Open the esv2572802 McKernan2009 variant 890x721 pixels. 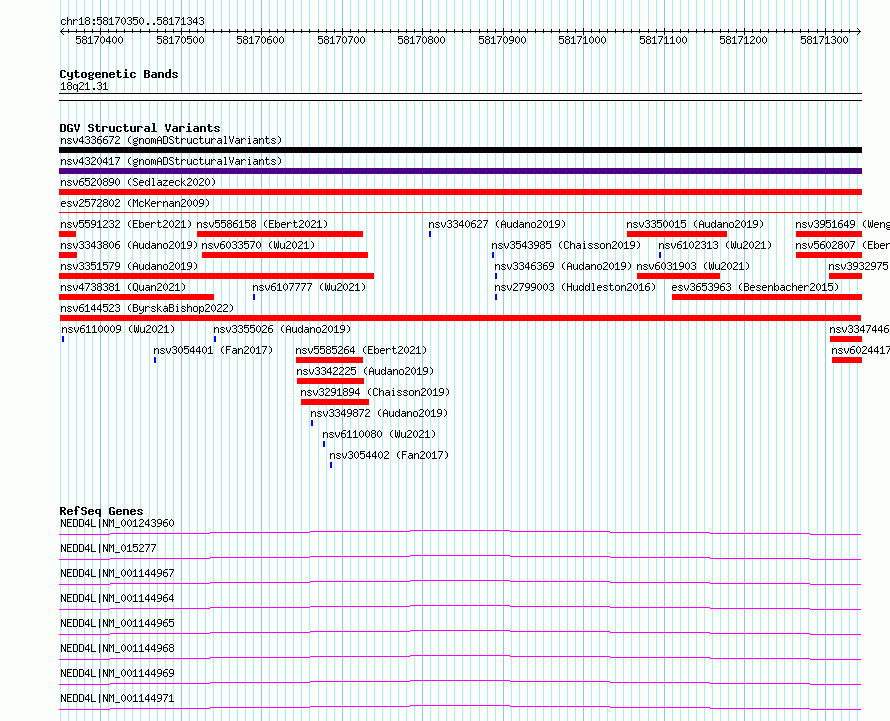point(135,203)
